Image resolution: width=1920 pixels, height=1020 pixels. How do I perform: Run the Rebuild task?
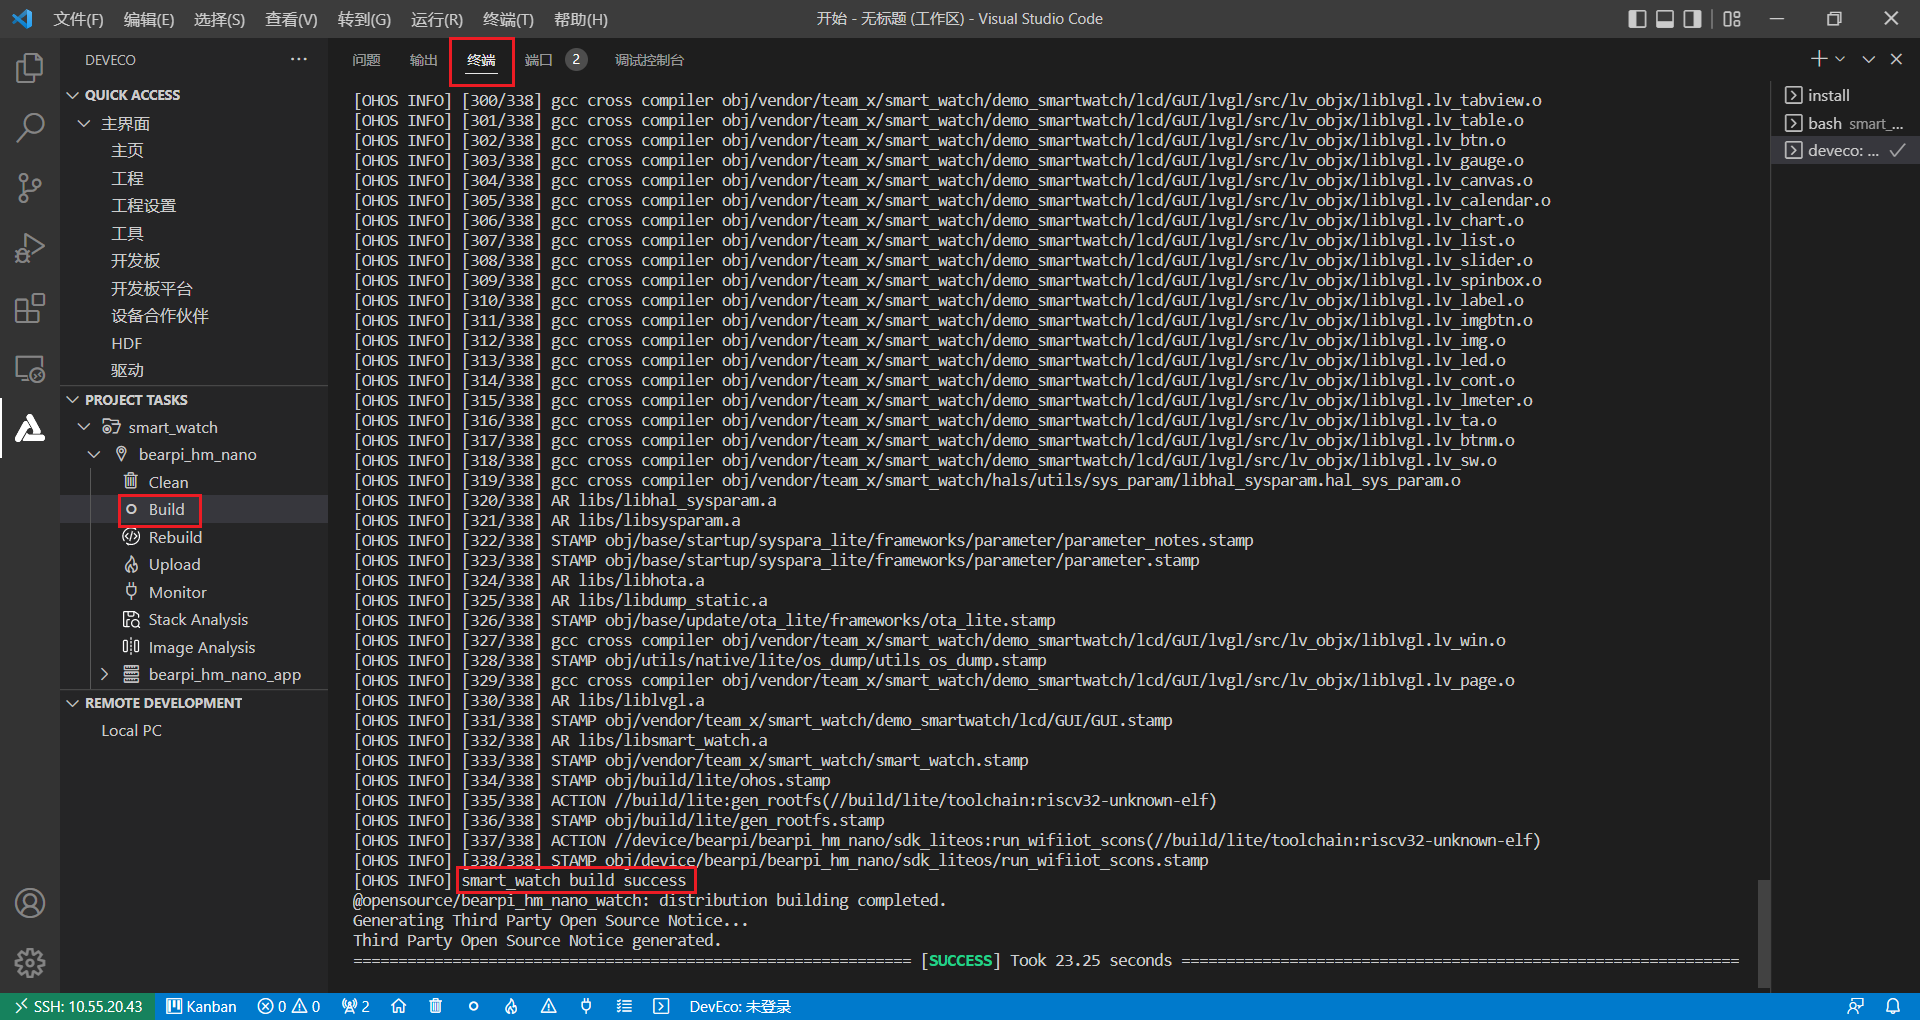click(175, 537)
